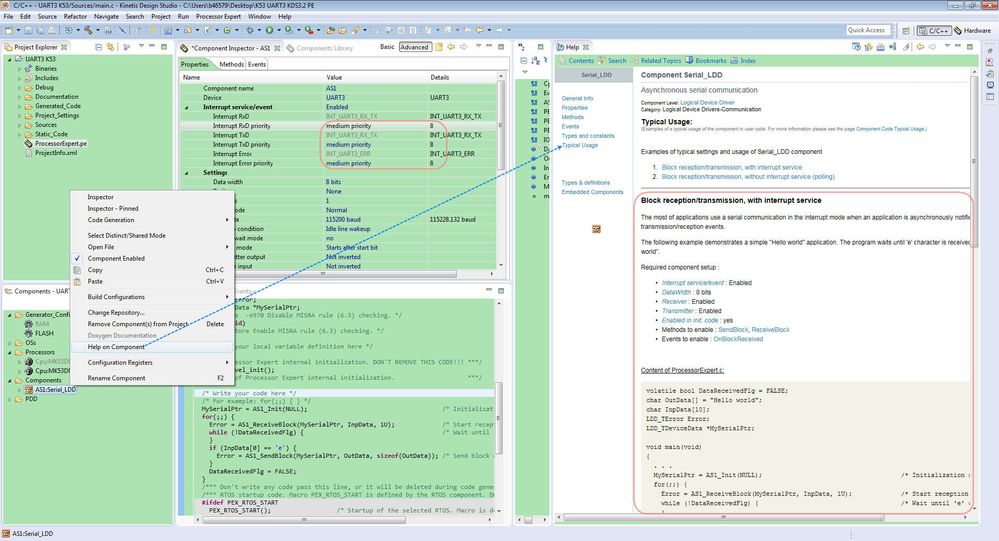
Task: Collapse the Settings property group
Action: click(187, 173)
